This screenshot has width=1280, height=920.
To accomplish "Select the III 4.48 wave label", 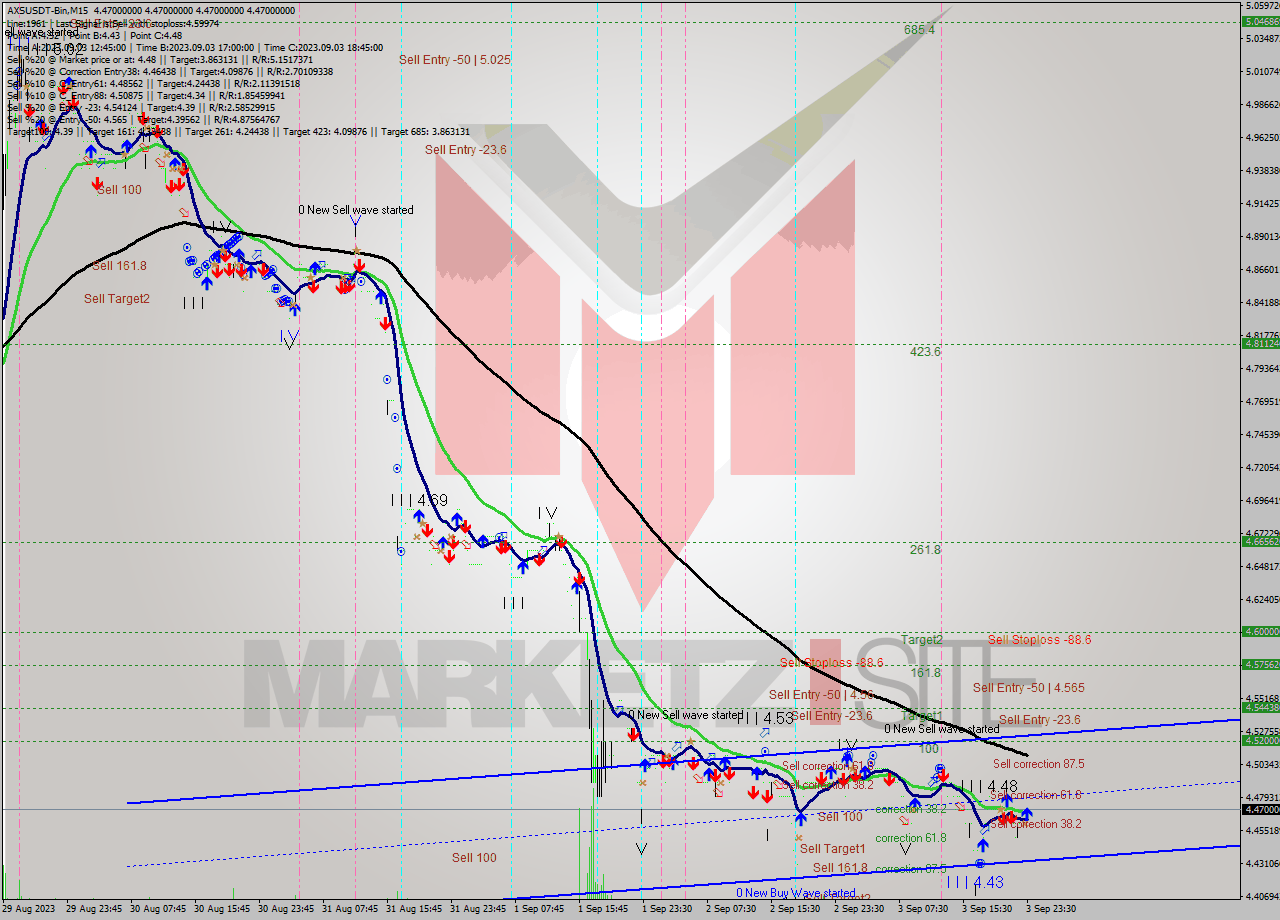I will tap(989, 786).
